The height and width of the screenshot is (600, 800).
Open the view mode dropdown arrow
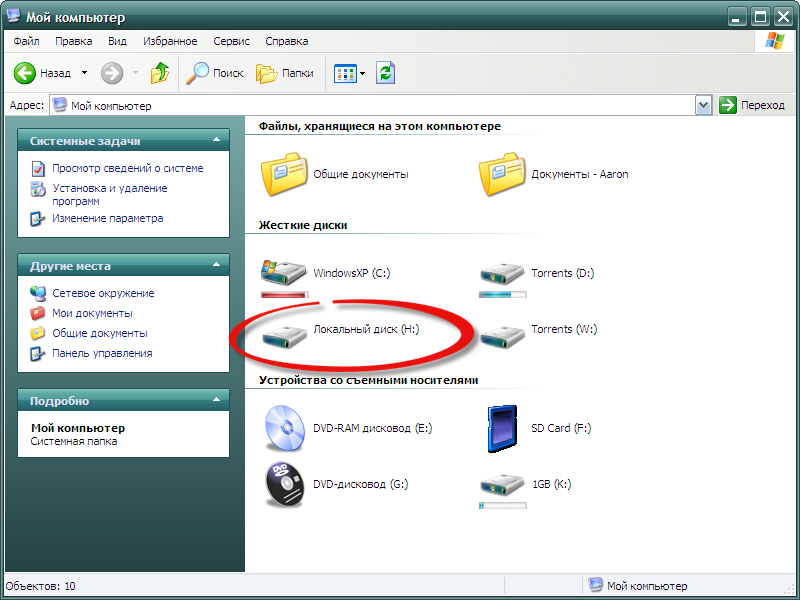[362, 73]
